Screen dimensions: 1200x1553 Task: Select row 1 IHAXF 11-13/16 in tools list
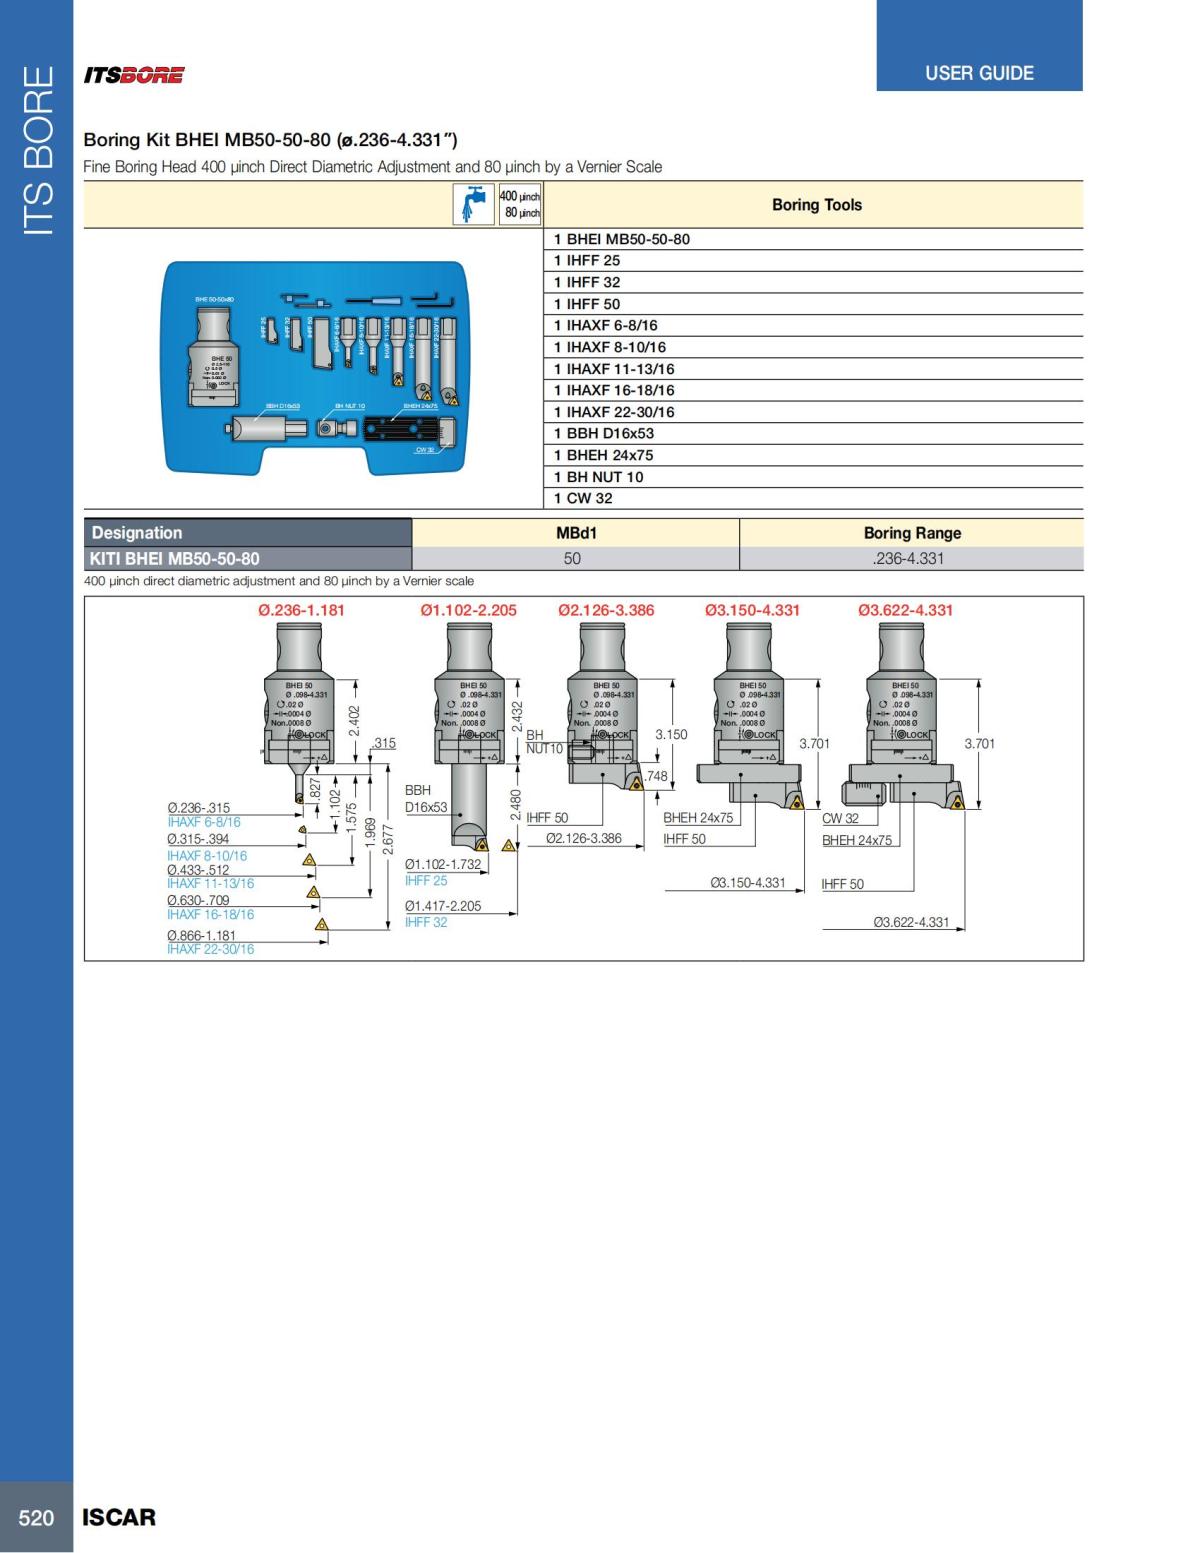pyautogui.click(x=813, y=369)
